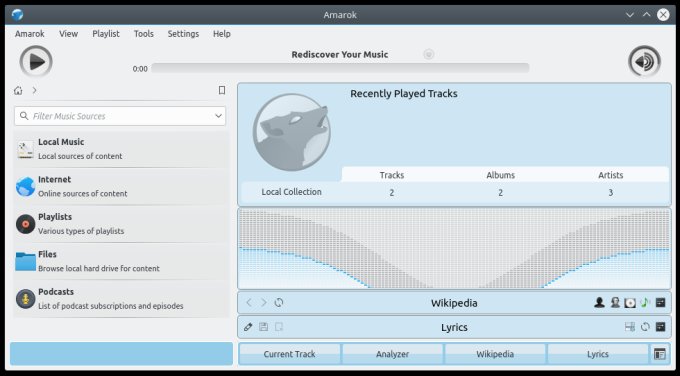680x376 pixels.
Task: Click the Tracks column header
Action: tap(392, 175)
